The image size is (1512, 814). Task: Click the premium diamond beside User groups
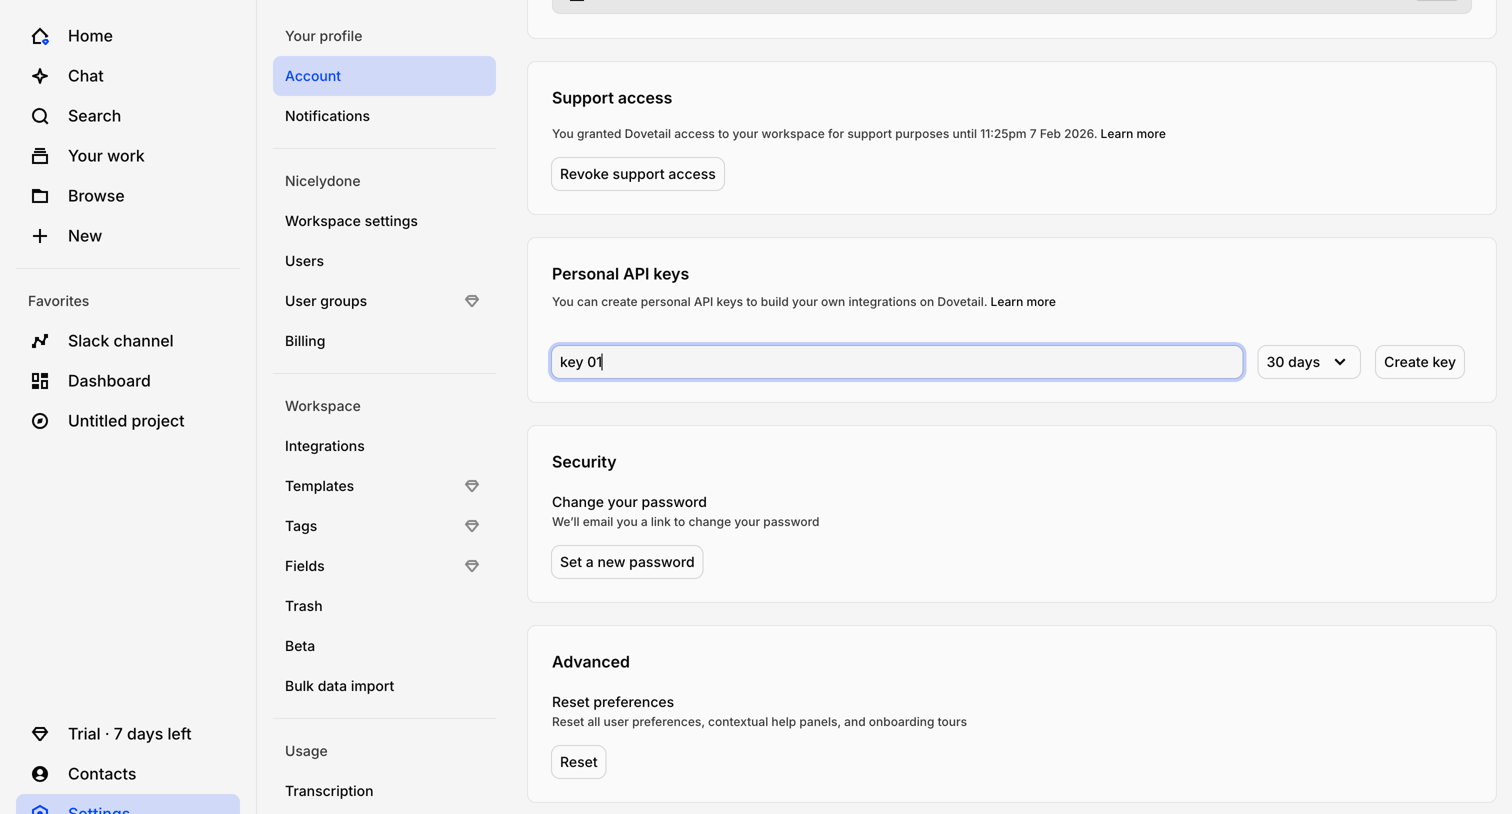click(x=472, y=301)
